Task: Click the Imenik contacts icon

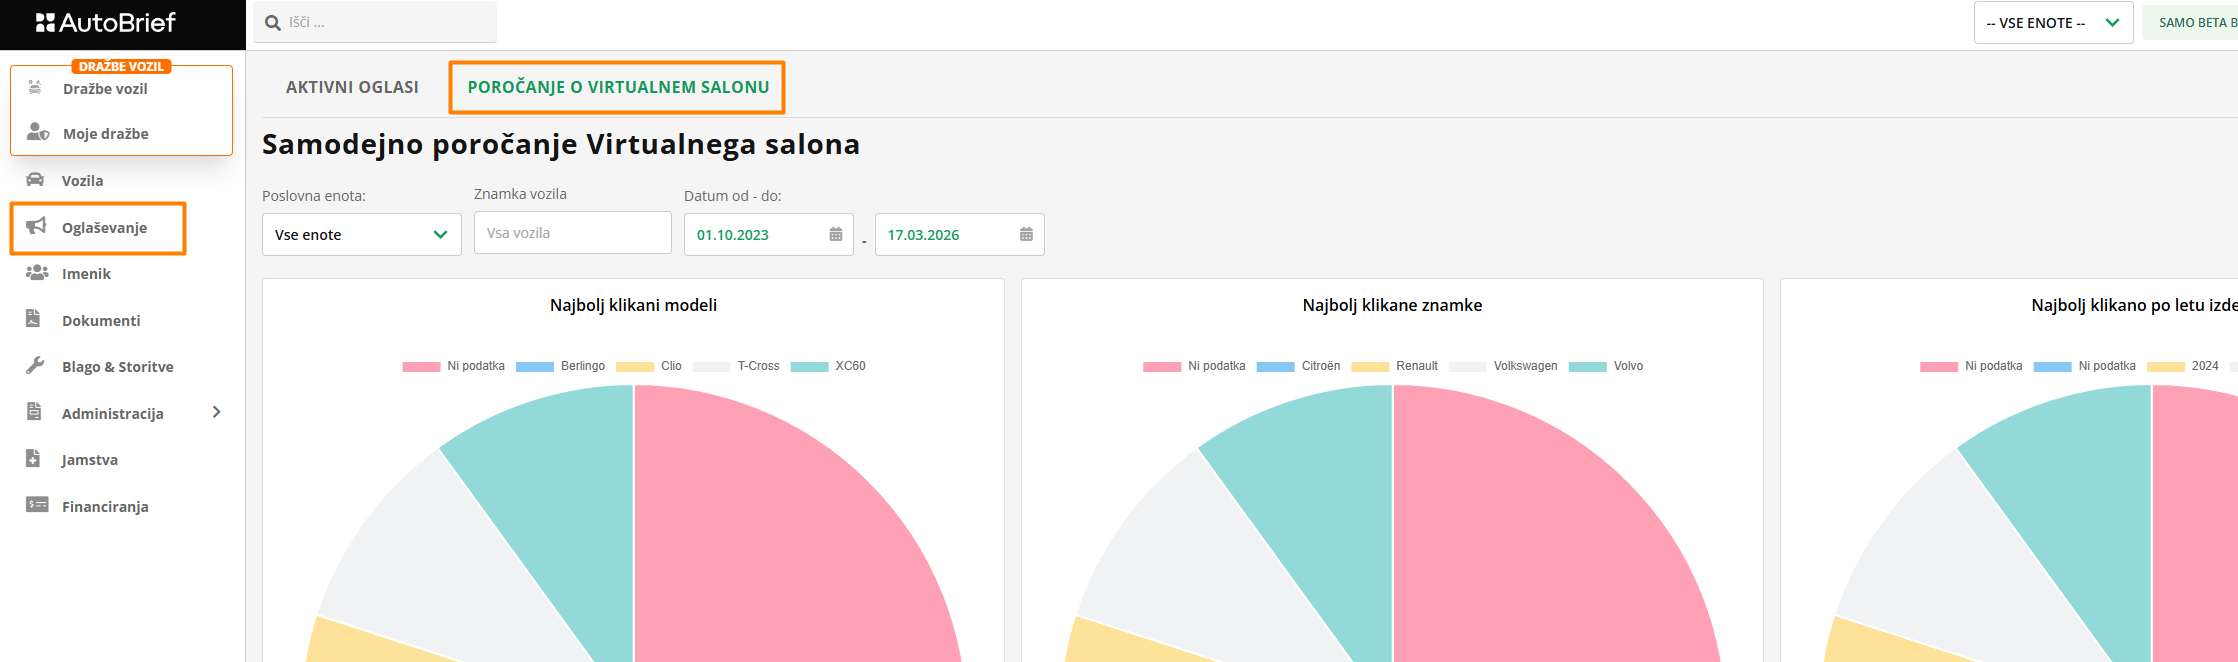Action: [36, 272]
